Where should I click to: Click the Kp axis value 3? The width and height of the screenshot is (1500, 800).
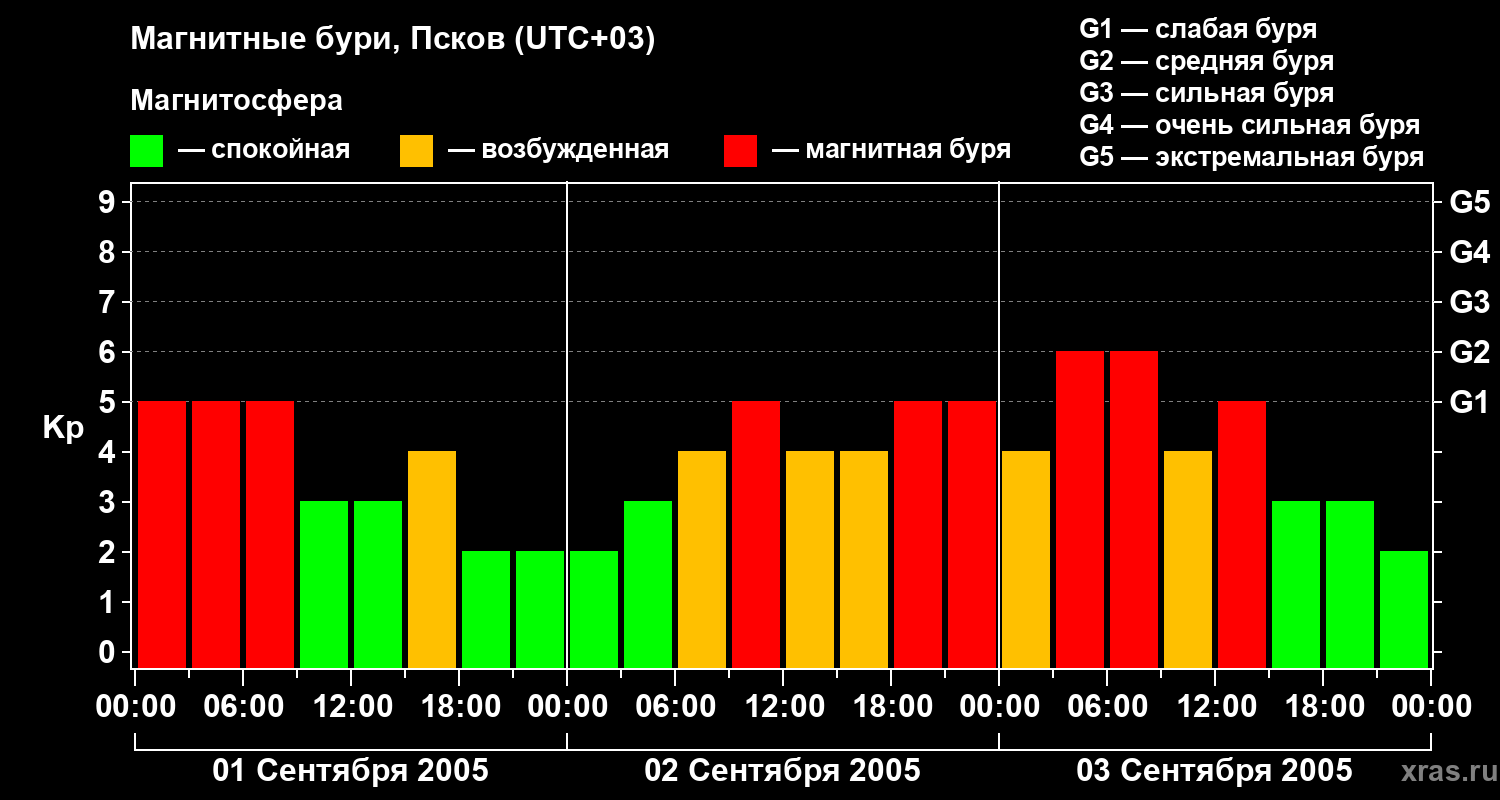point(109,502)
